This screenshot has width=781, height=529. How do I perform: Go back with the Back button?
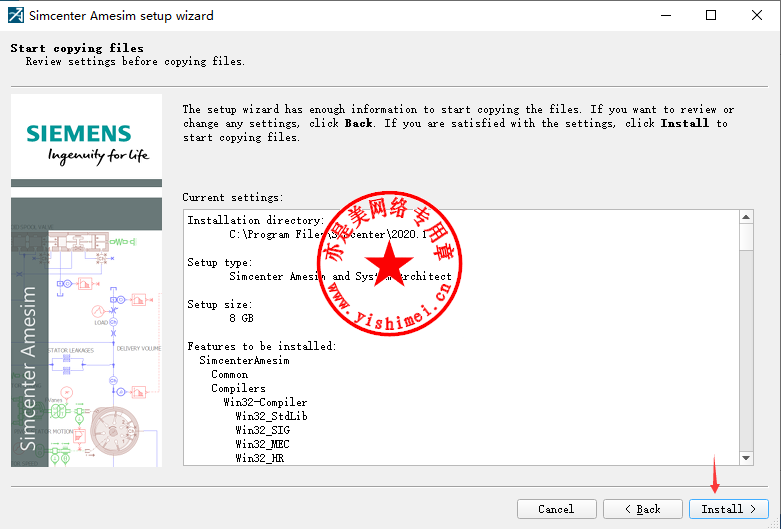coord(643,509)
